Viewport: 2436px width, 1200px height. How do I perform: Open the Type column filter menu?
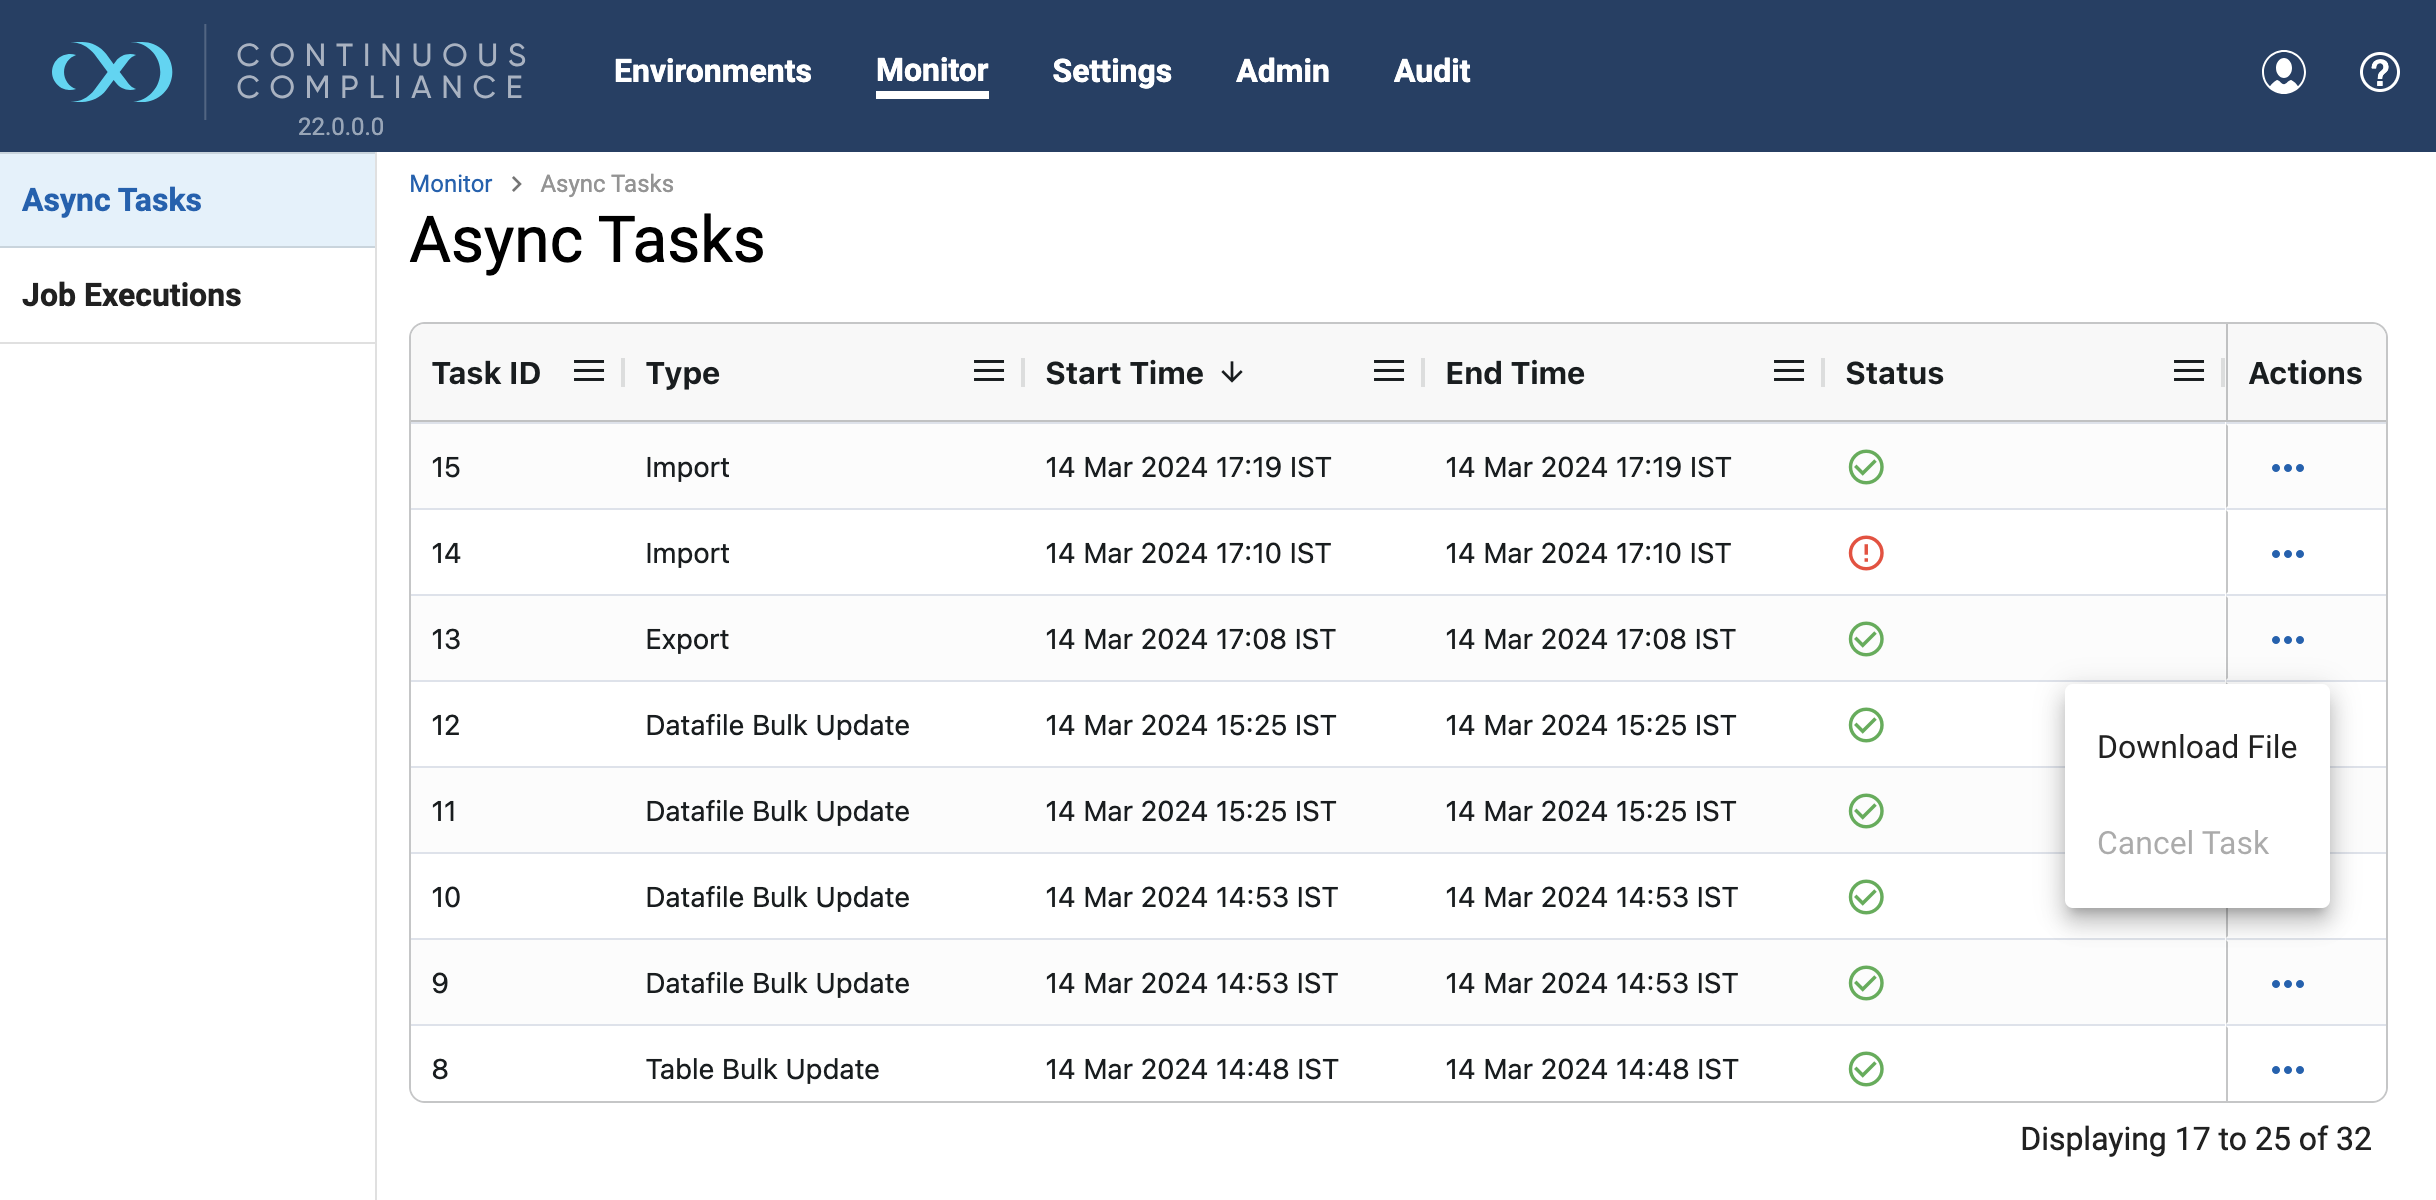[x=989, y=372]
